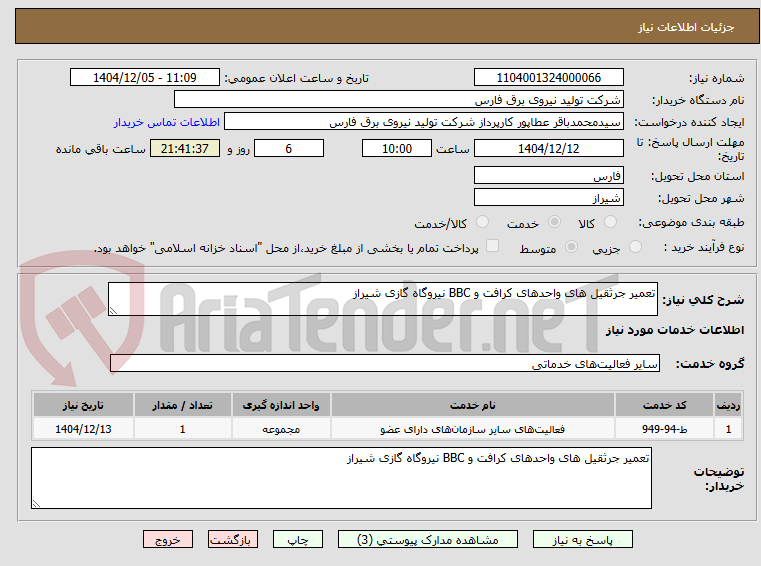
Task: Click the کد خدمت column header
Action: pyautogui.click(x=664, y=405)
